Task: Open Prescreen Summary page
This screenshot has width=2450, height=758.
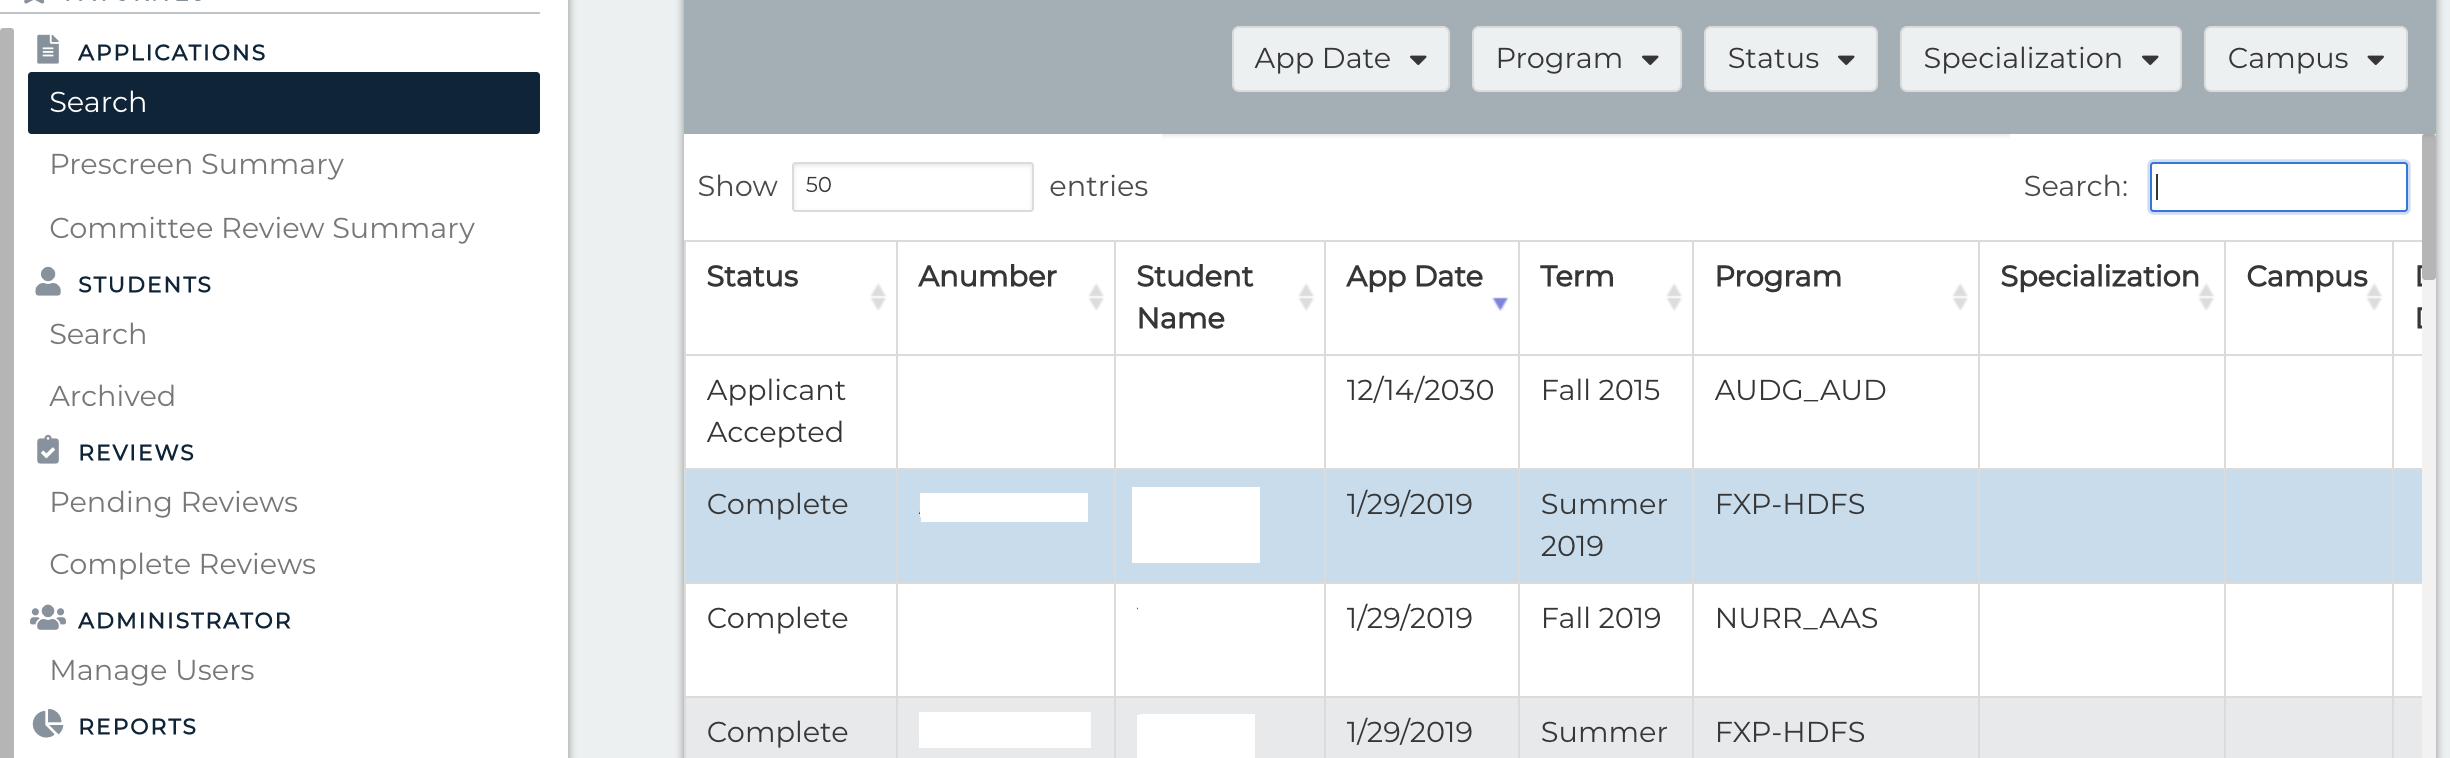Action: click(196, 164)
